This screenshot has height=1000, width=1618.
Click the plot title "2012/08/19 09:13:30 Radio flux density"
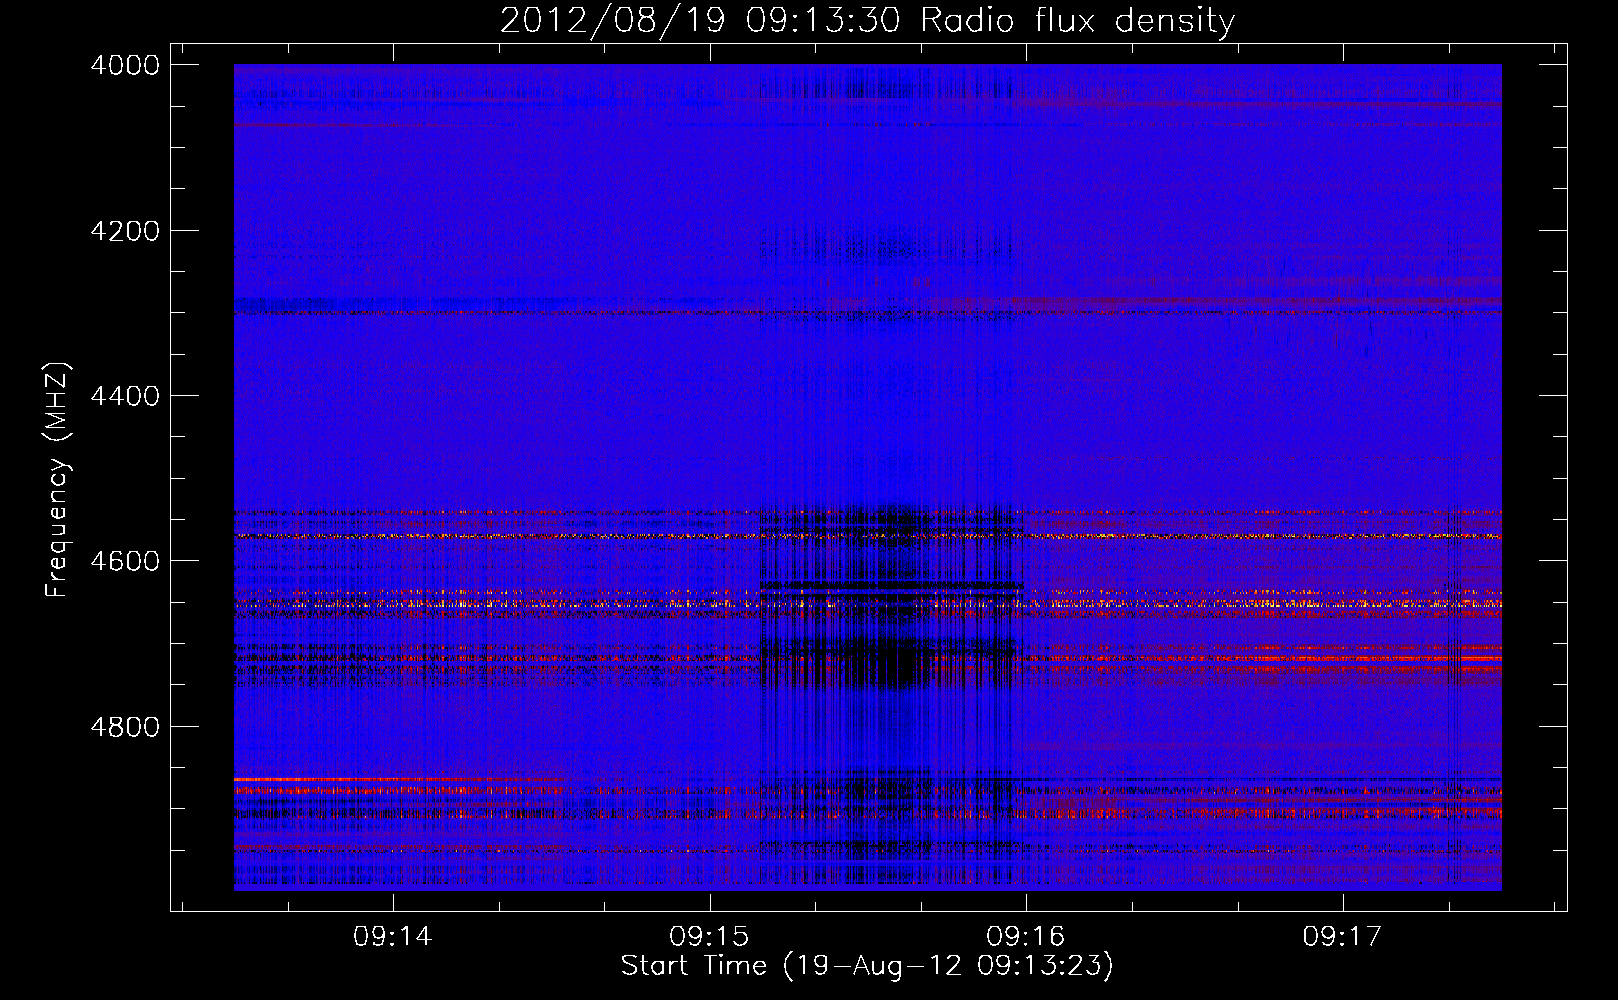(x=867, y=21)
